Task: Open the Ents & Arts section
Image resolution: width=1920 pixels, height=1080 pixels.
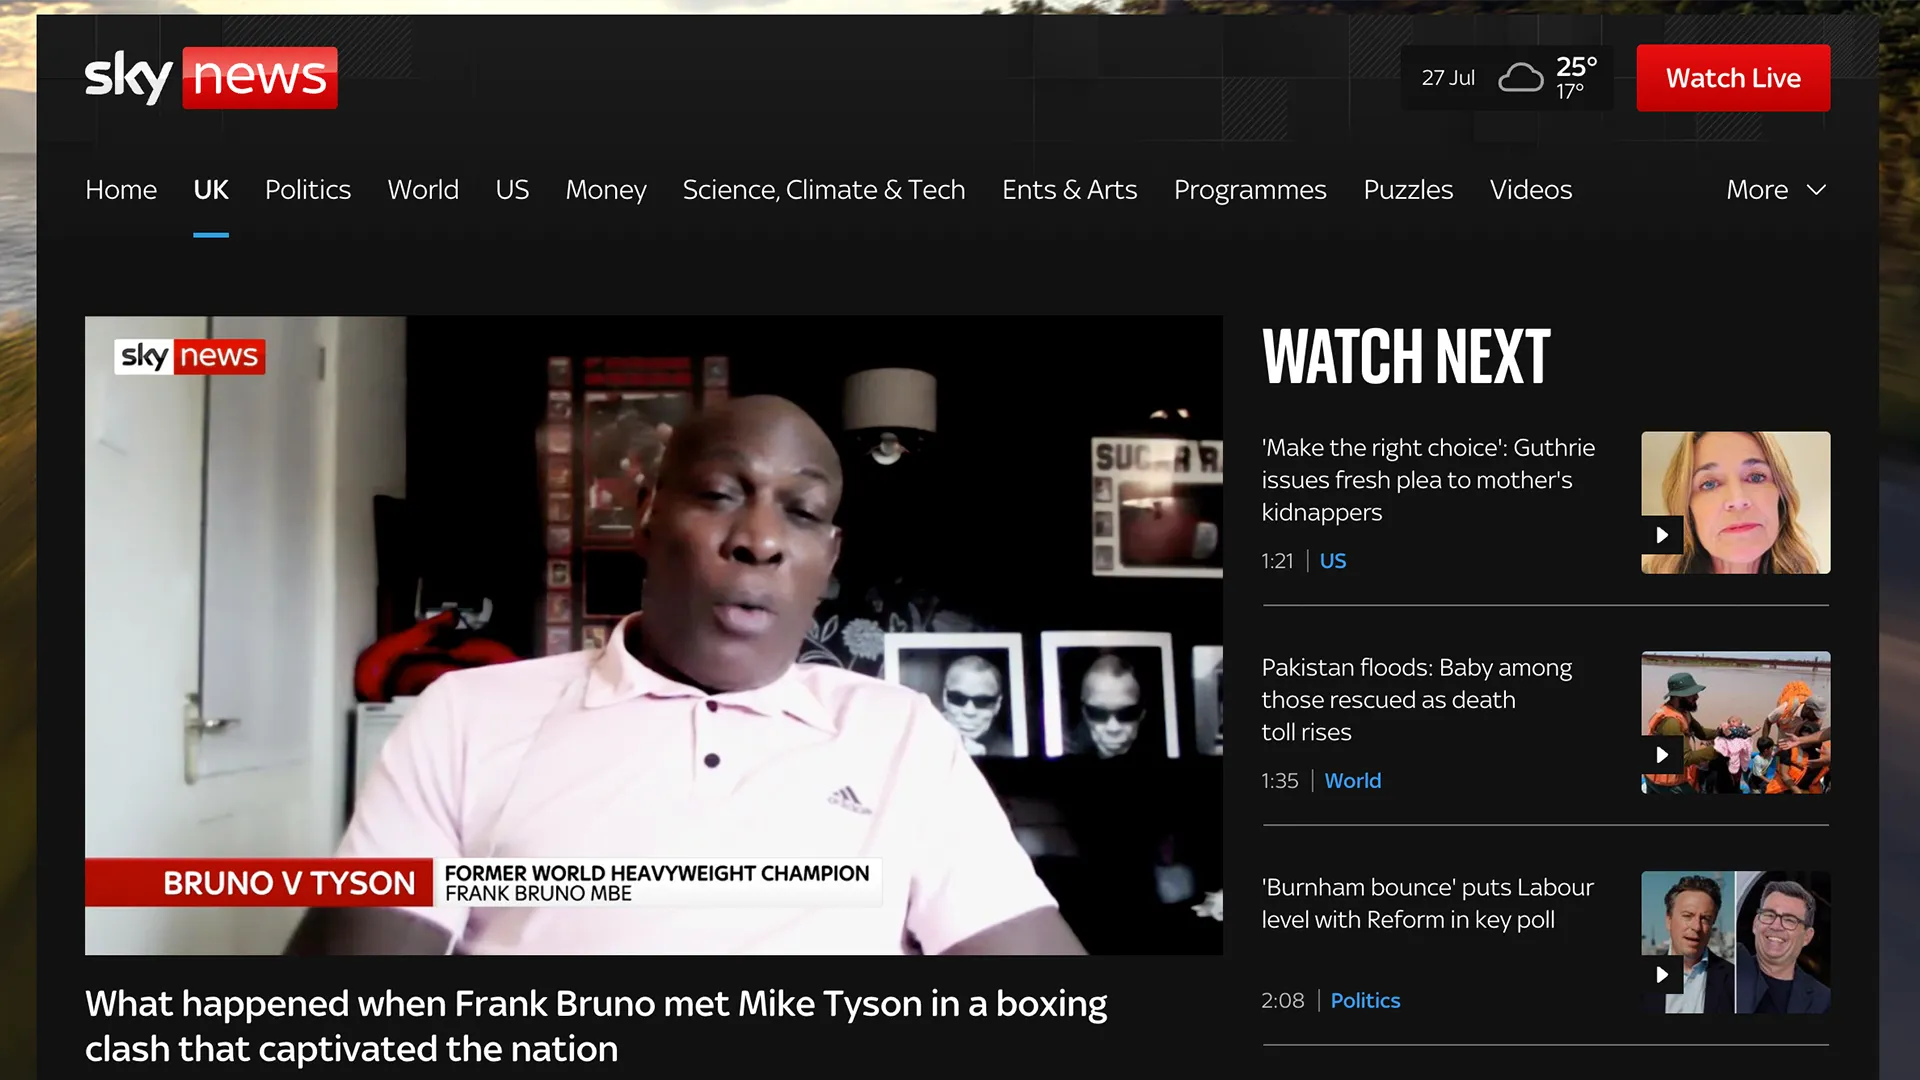Action: [1070, 190]
